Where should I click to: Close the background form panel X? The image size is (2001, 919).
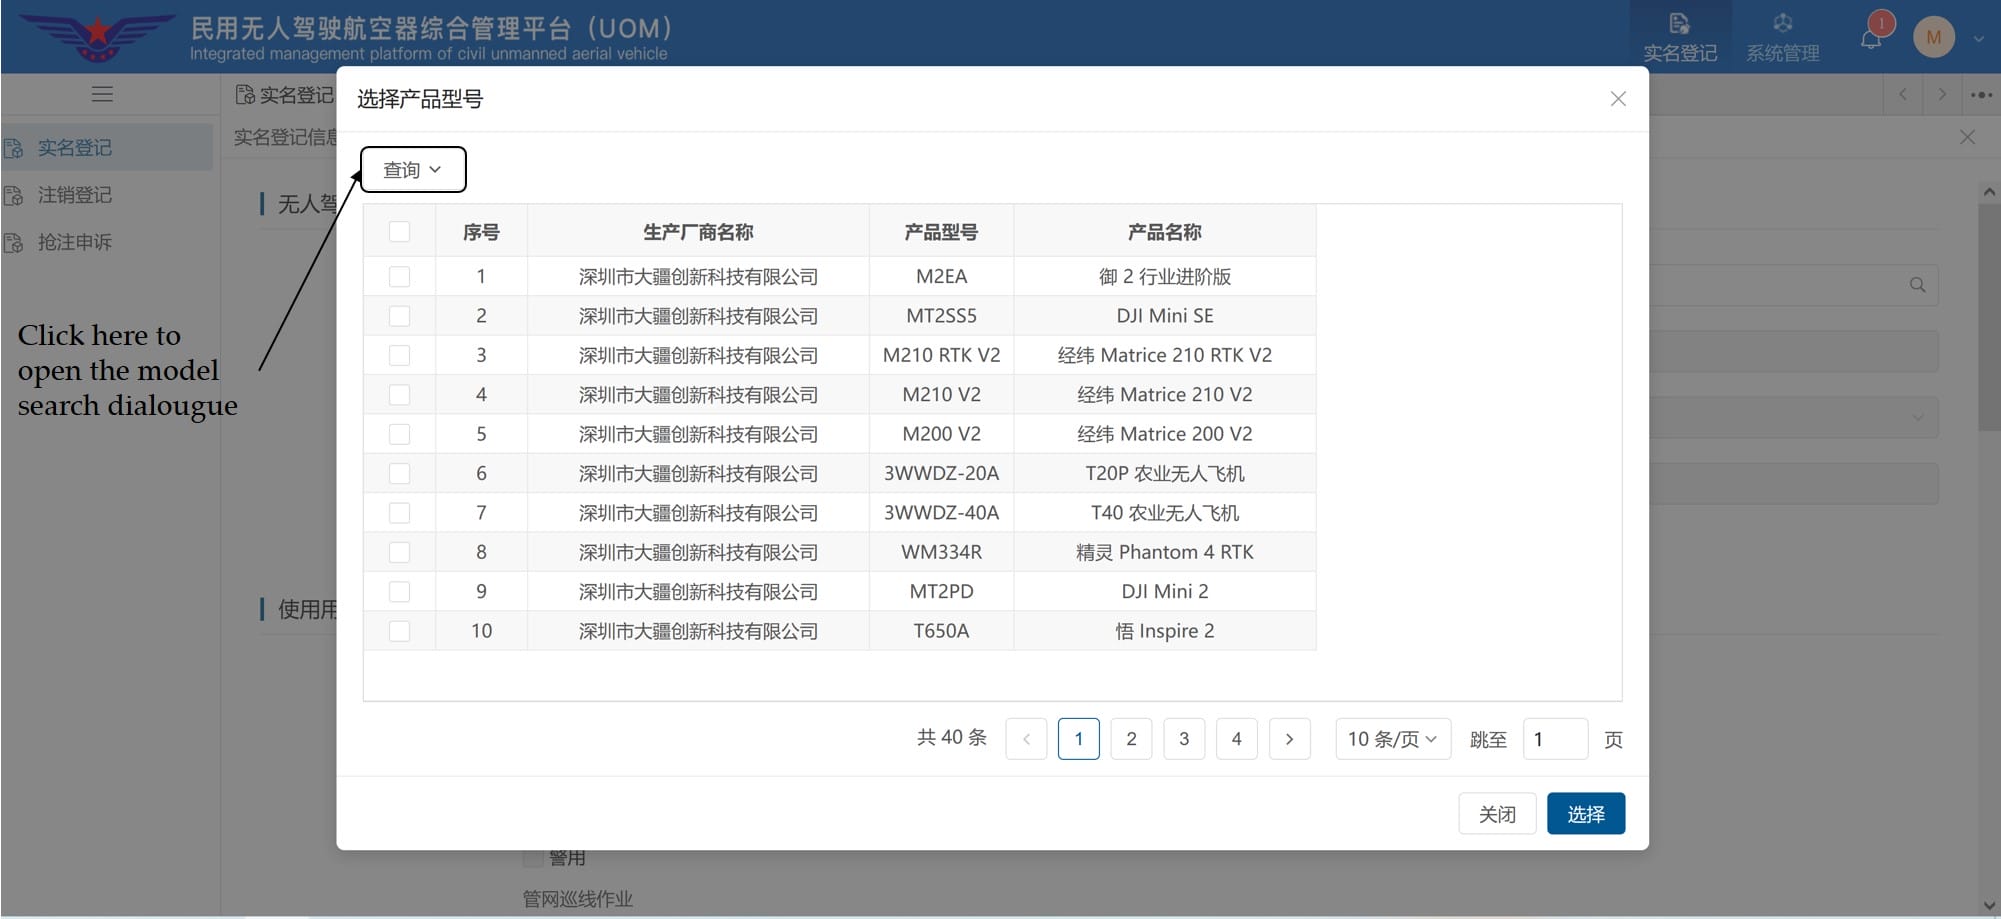coord(1967,137)
